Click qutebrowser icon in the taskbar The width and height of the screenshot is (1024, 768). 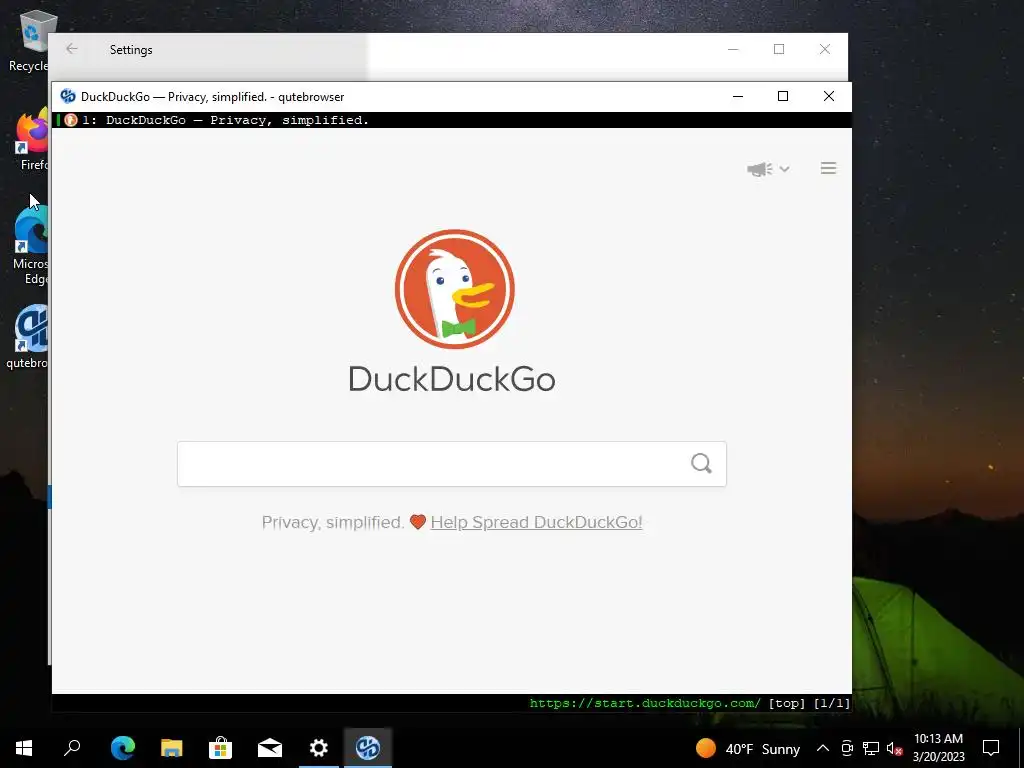[x=368, y=748]
